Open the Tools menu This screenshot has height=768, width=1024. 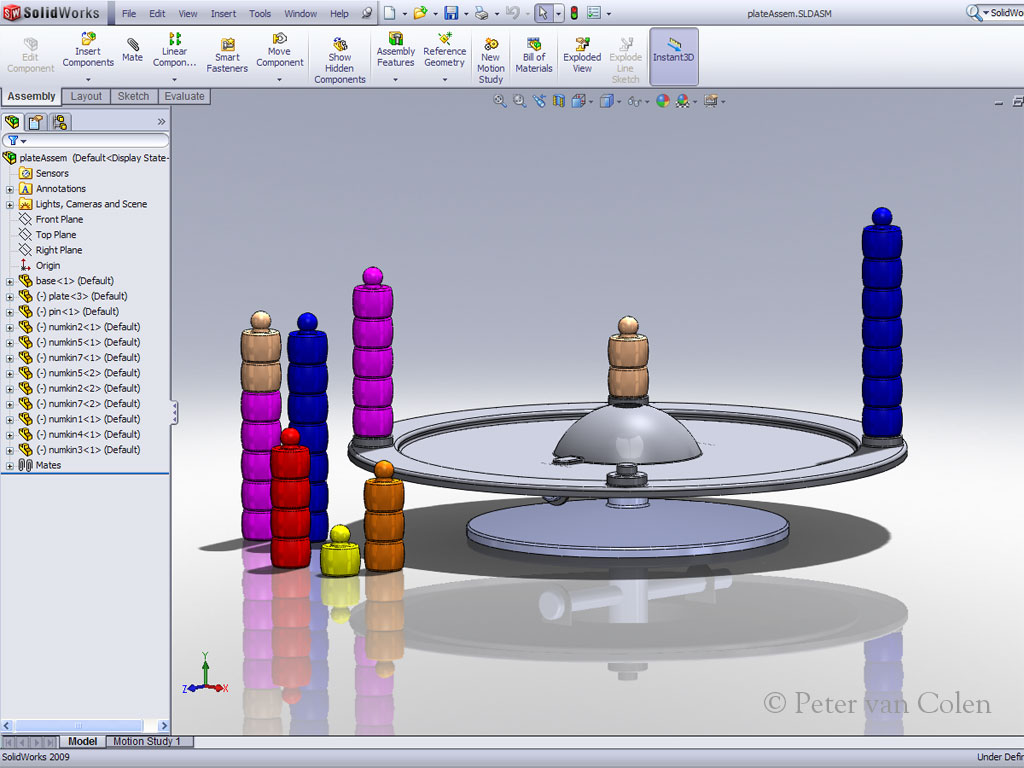(260, 14)
